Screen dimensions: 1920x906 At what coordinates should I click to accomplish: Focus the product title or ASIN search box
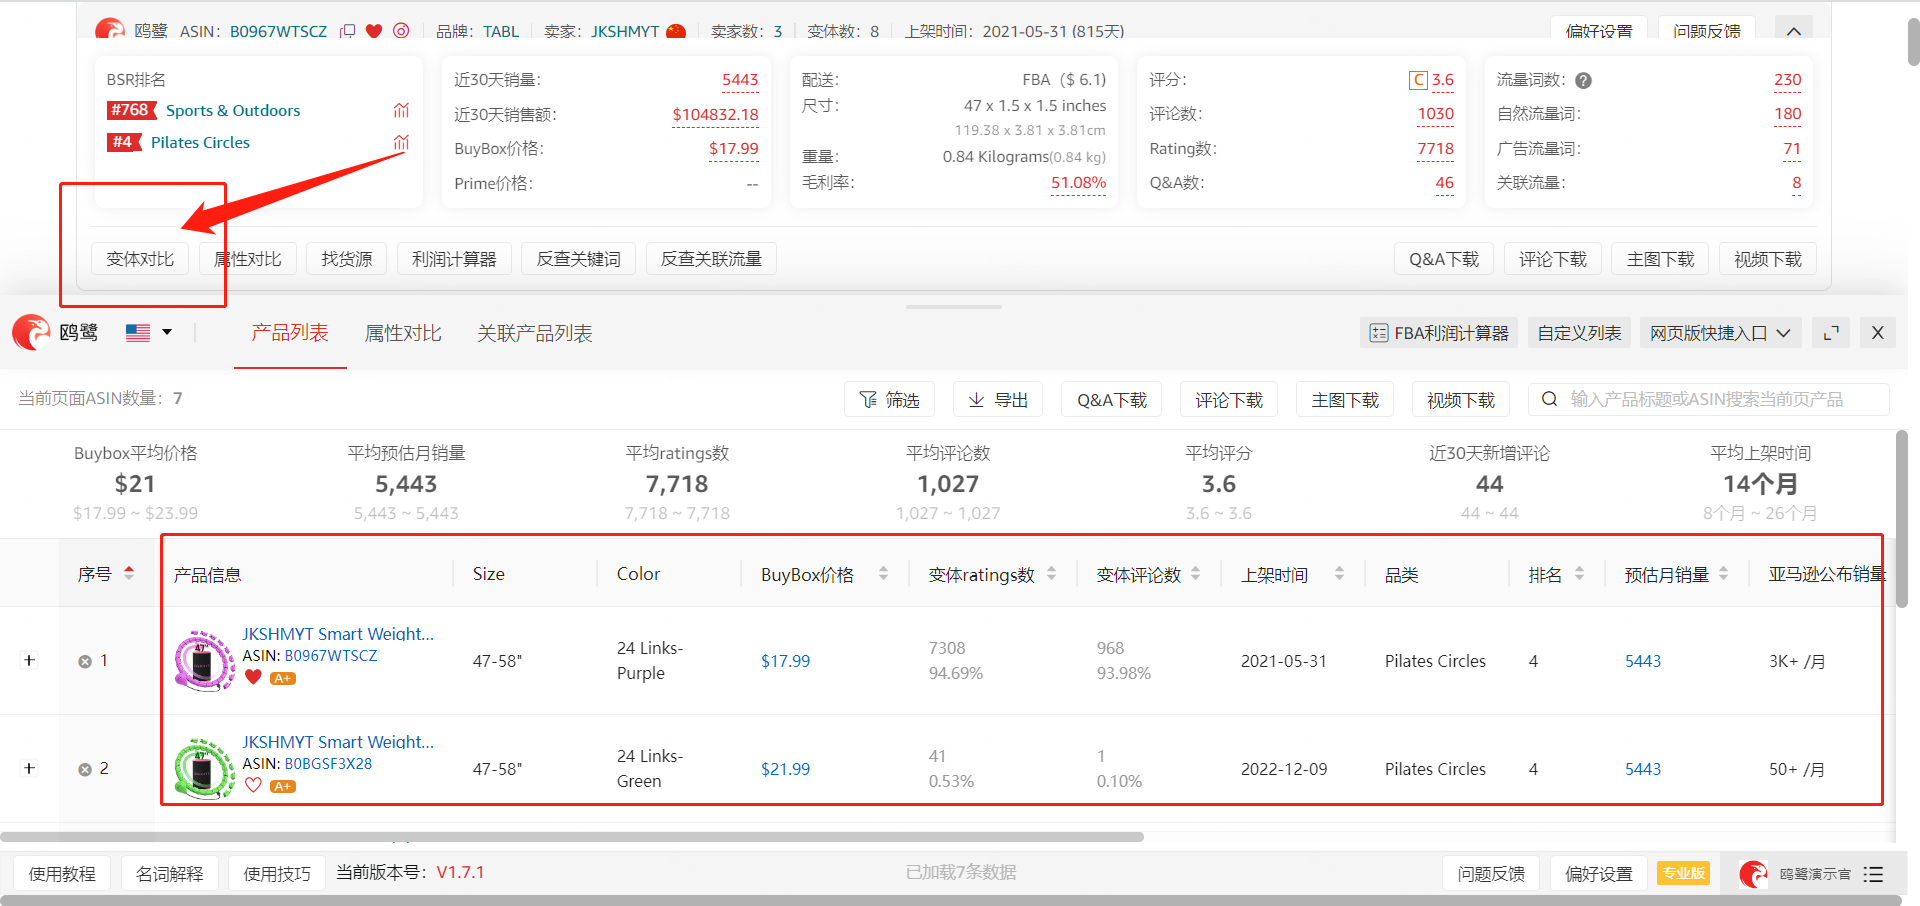(1709, 399)
